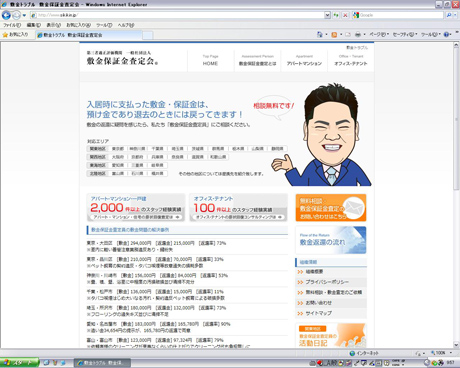Click the red Stop loading icon
Screen dimensions: 460x368
coord(345,15)
